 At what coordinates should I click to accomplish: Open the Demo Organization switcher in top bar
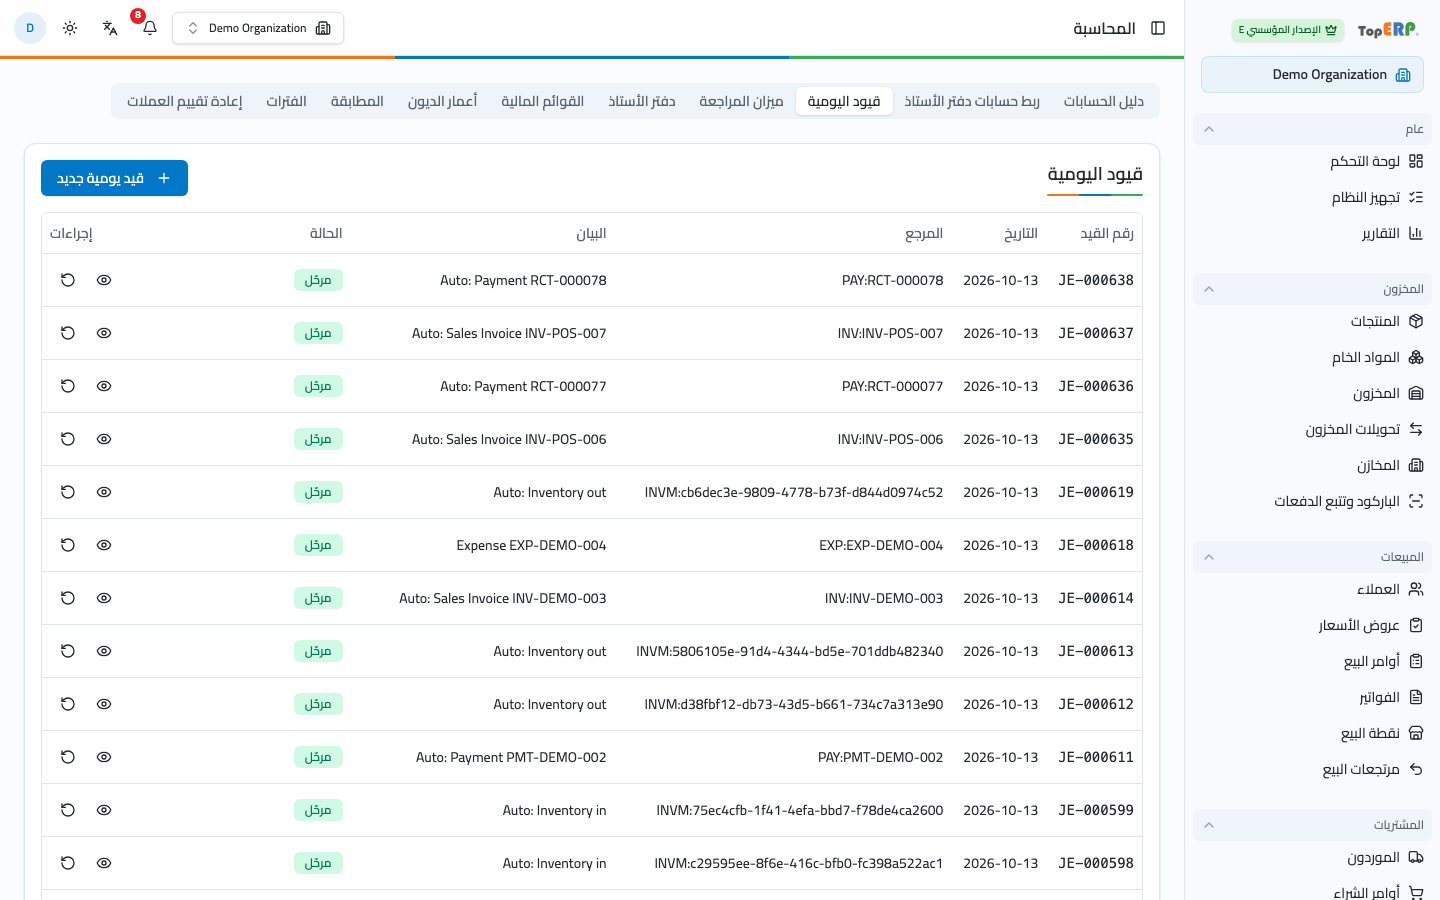coord(258,28)
